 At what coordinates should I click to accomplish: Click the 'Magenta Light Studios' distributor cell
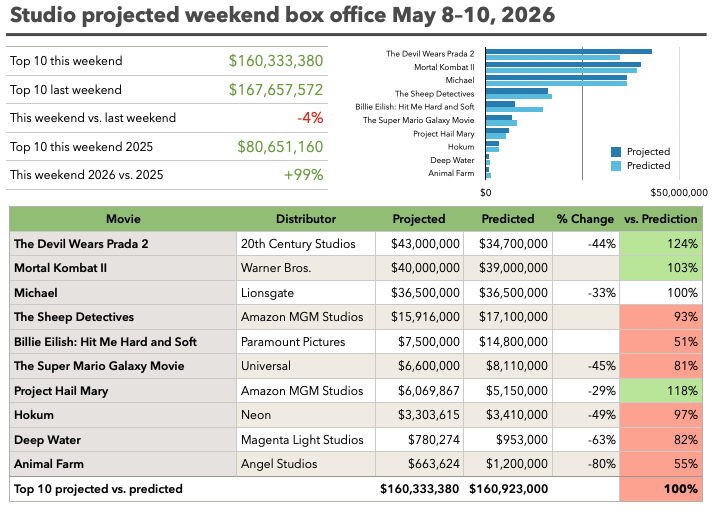[306, 440]
